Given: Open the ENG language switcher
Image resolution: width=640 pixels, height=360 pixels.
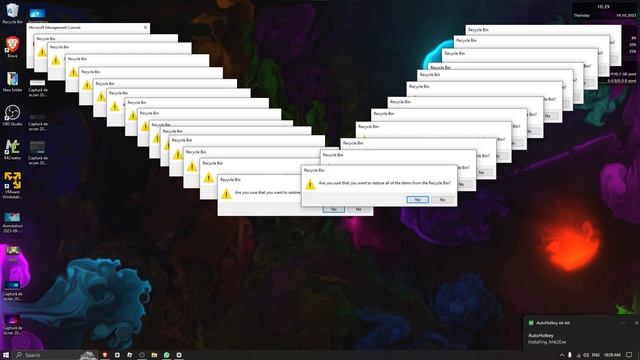Looking at the screenshot, I should click(596, 355).
